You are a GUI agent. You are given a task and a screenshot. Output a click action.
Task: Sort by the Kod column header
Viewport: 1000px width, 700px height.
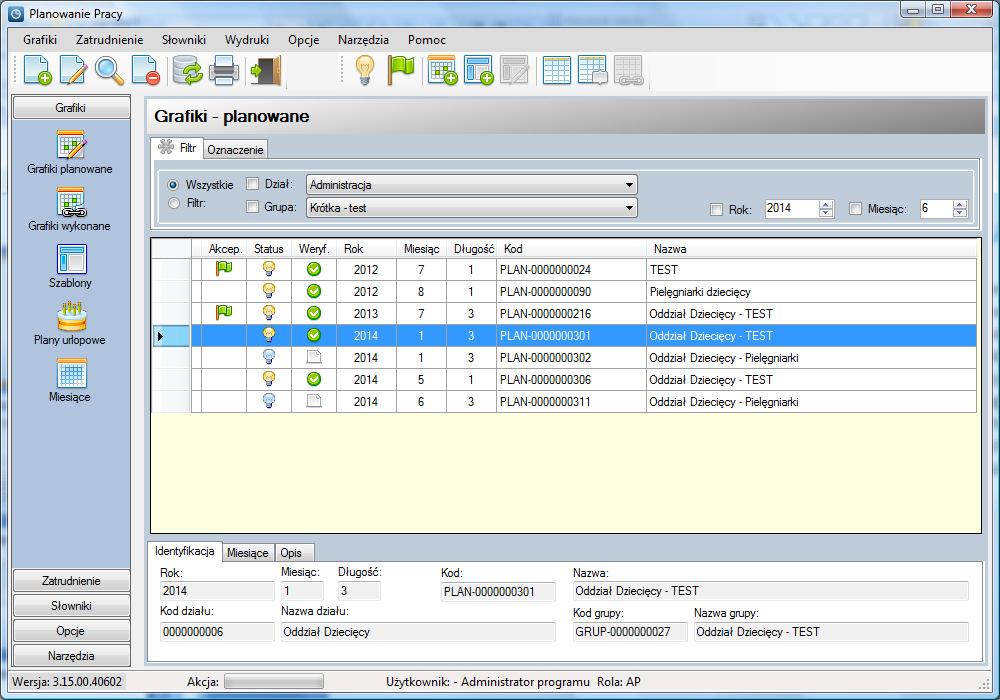(x=571, y=249)
